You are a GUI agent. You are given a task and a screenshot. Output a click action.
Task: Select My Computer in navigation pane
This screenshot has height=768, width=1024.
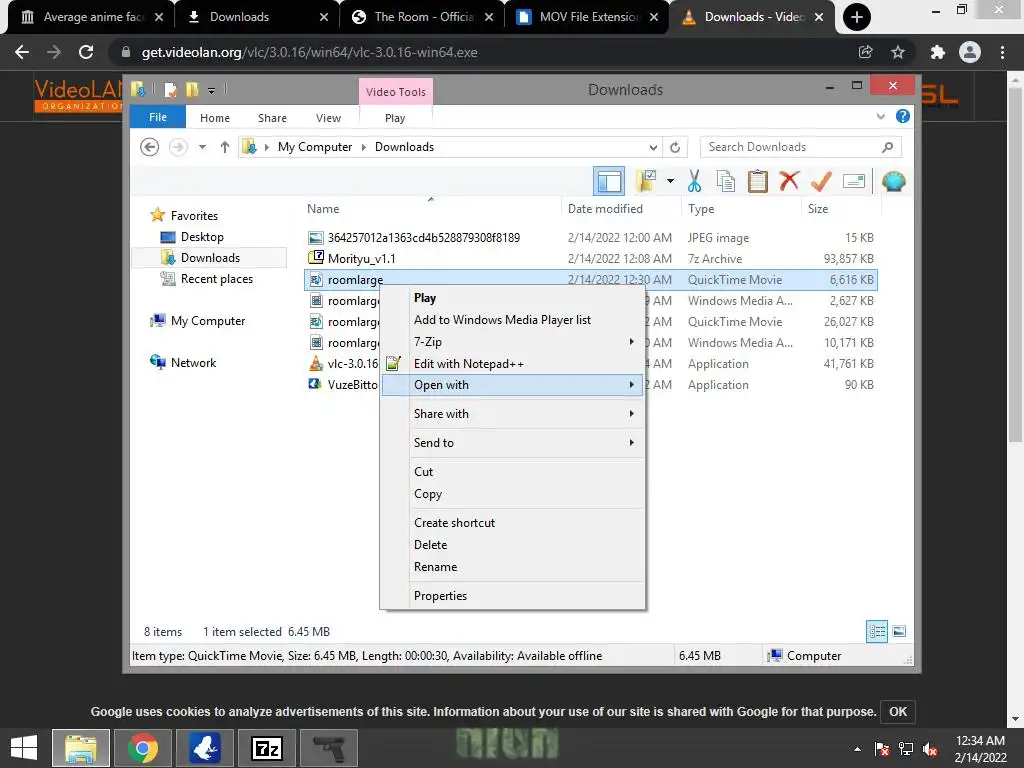pos(208,321)
